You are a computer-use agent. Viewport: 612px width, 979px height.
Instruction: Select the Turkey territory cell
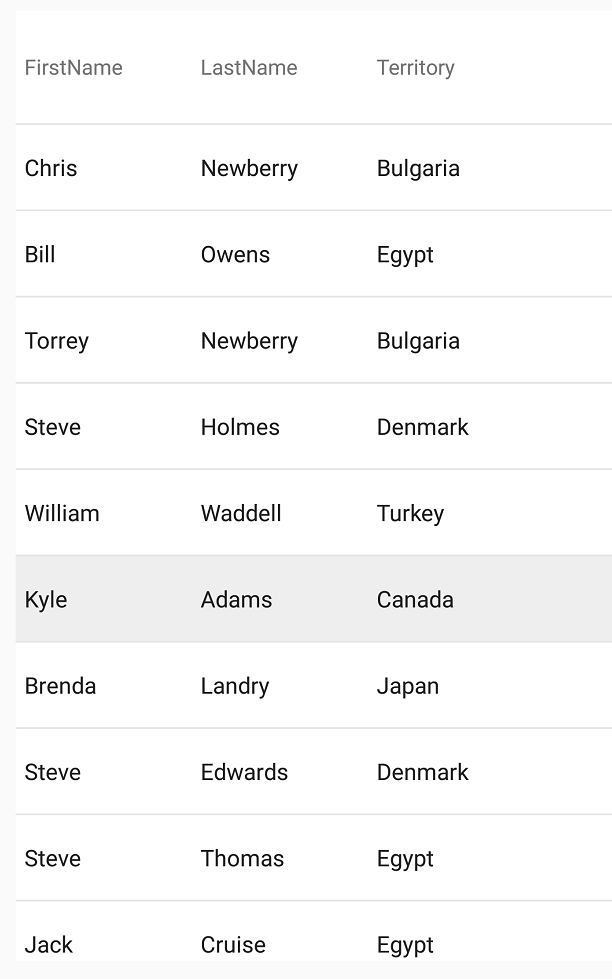pyautogui.click(x=410, y=513)
